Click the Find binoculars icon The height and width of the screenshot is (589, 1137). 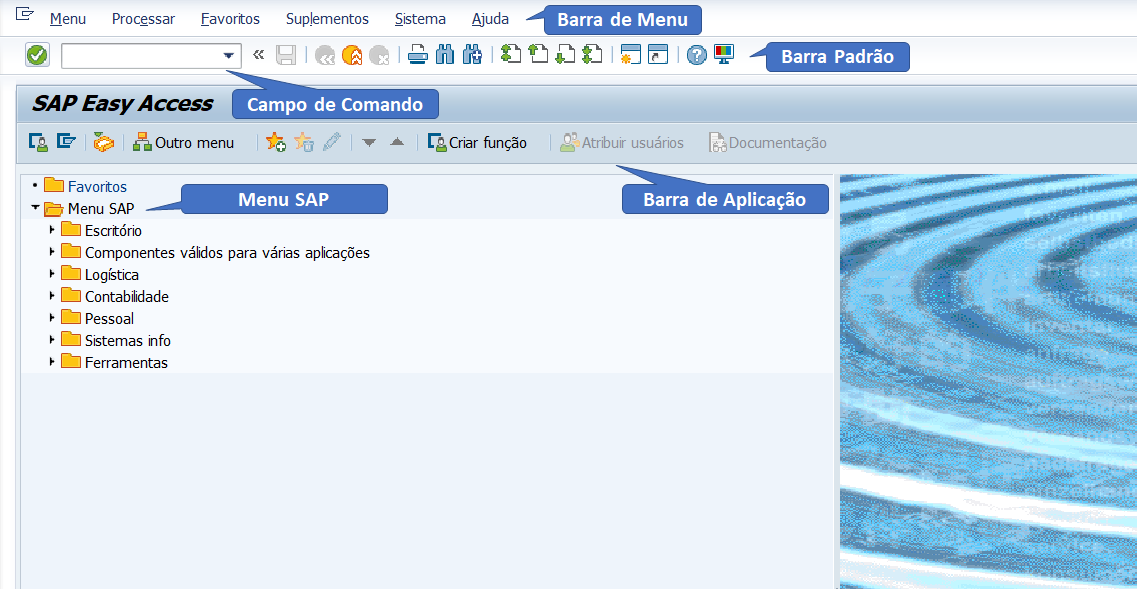[x=444, y=55]
